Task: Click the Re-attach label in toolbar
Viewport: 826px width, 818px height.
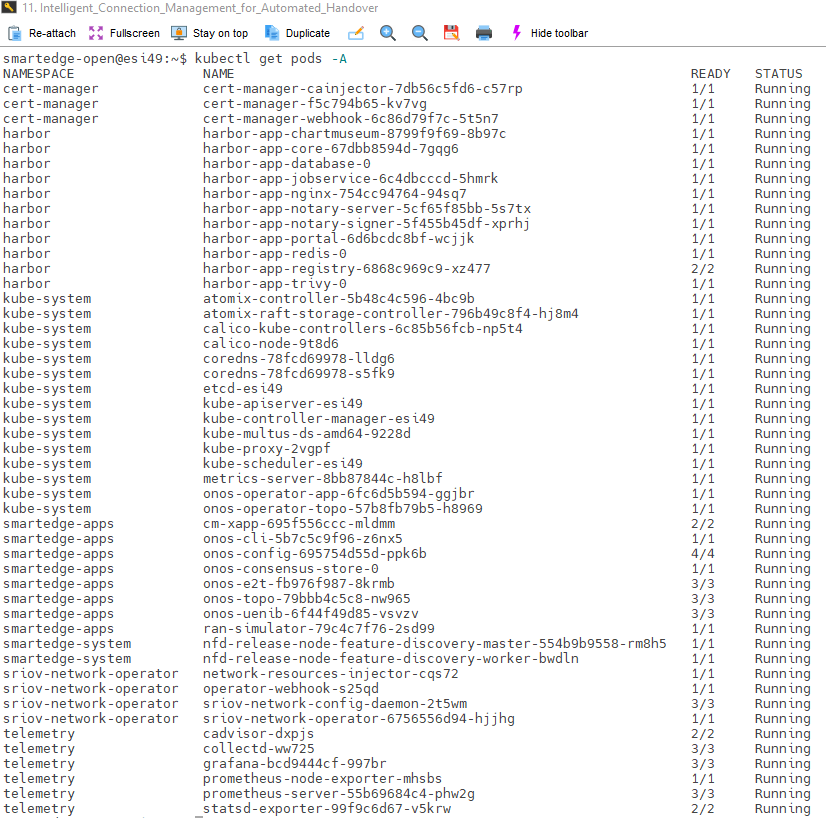Action: [x=52, y=33]
